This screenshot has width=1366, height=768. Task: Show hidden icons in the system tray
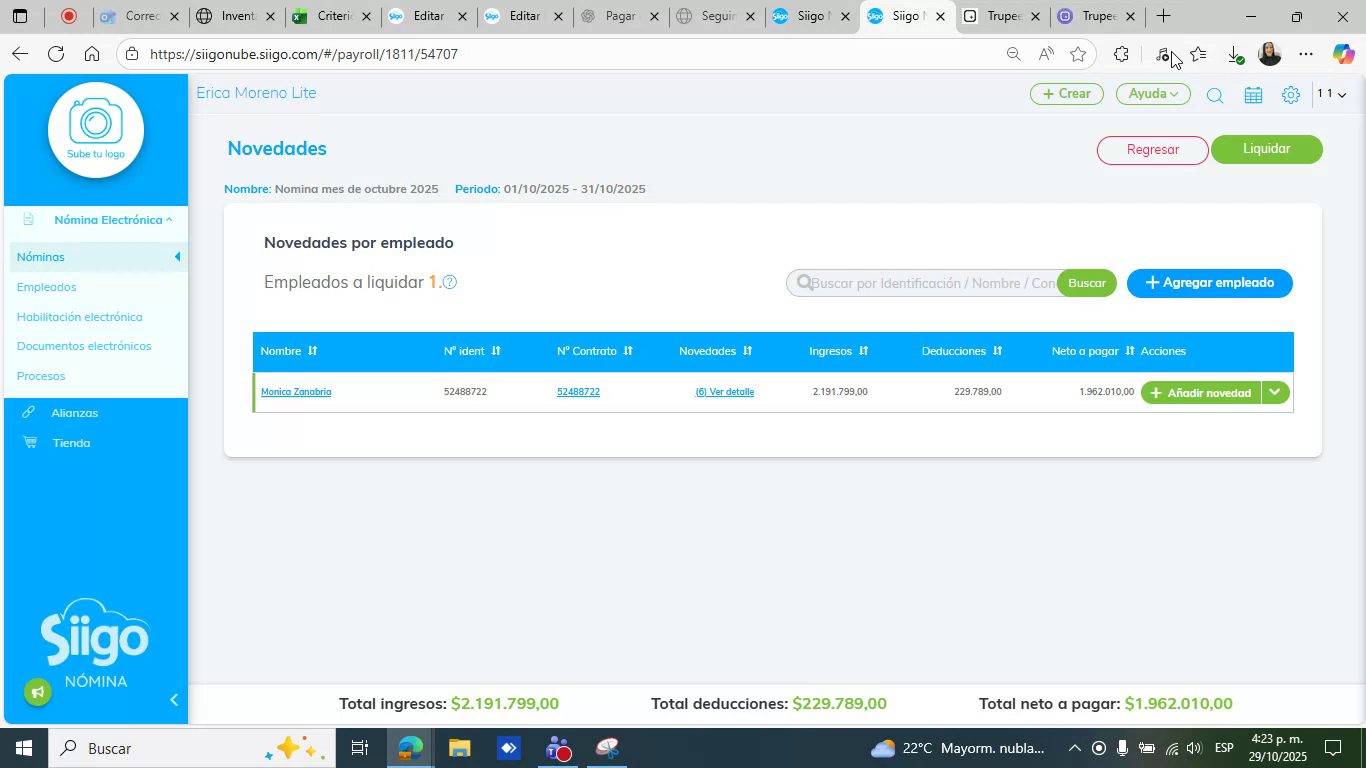(1074, 748)
